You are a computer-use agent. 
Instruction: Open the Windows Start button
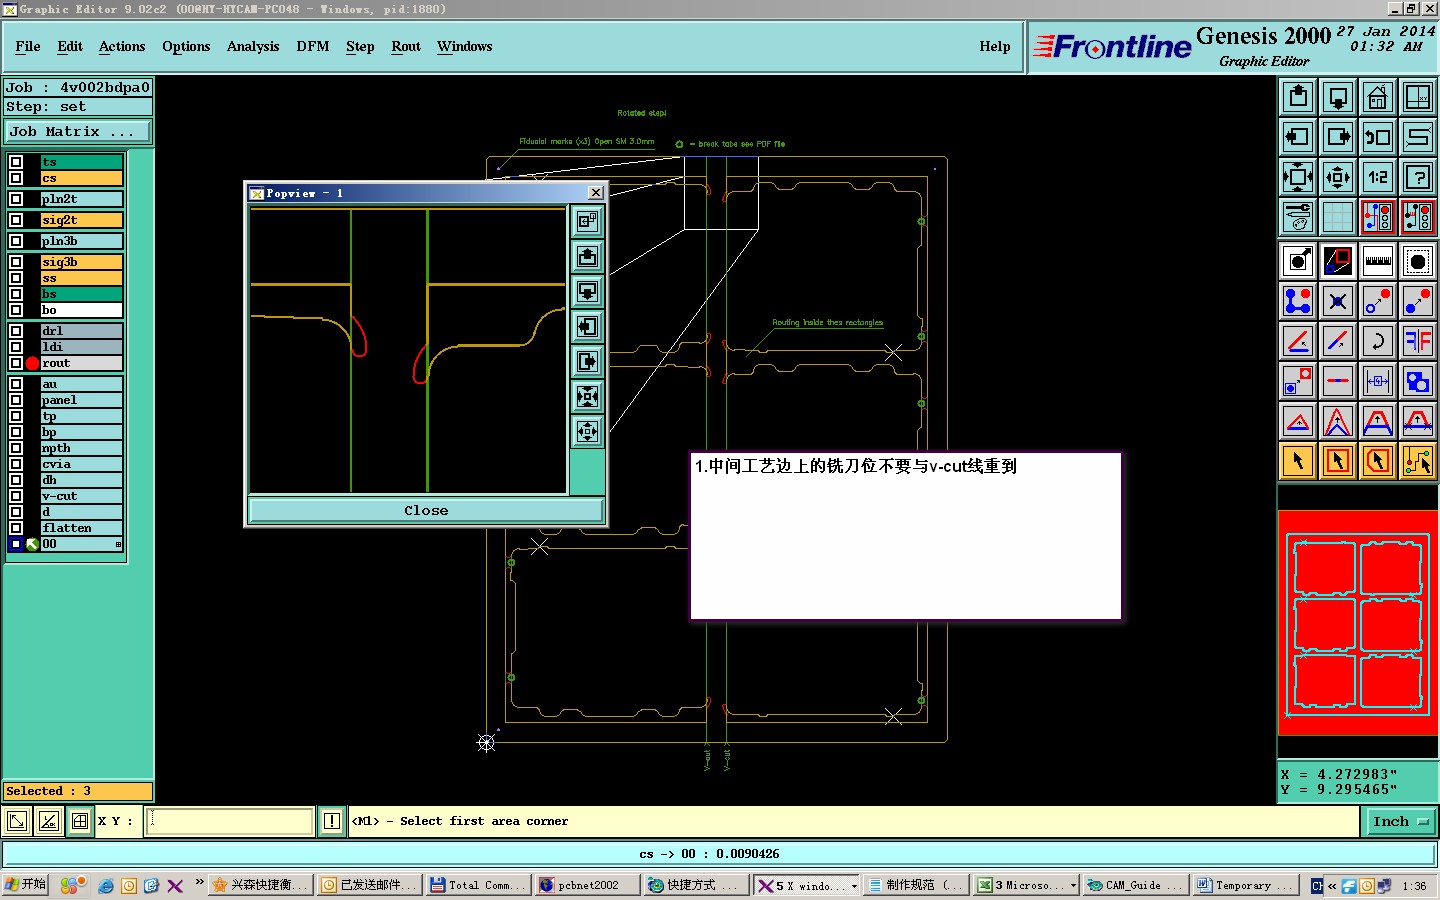point(25,885)
